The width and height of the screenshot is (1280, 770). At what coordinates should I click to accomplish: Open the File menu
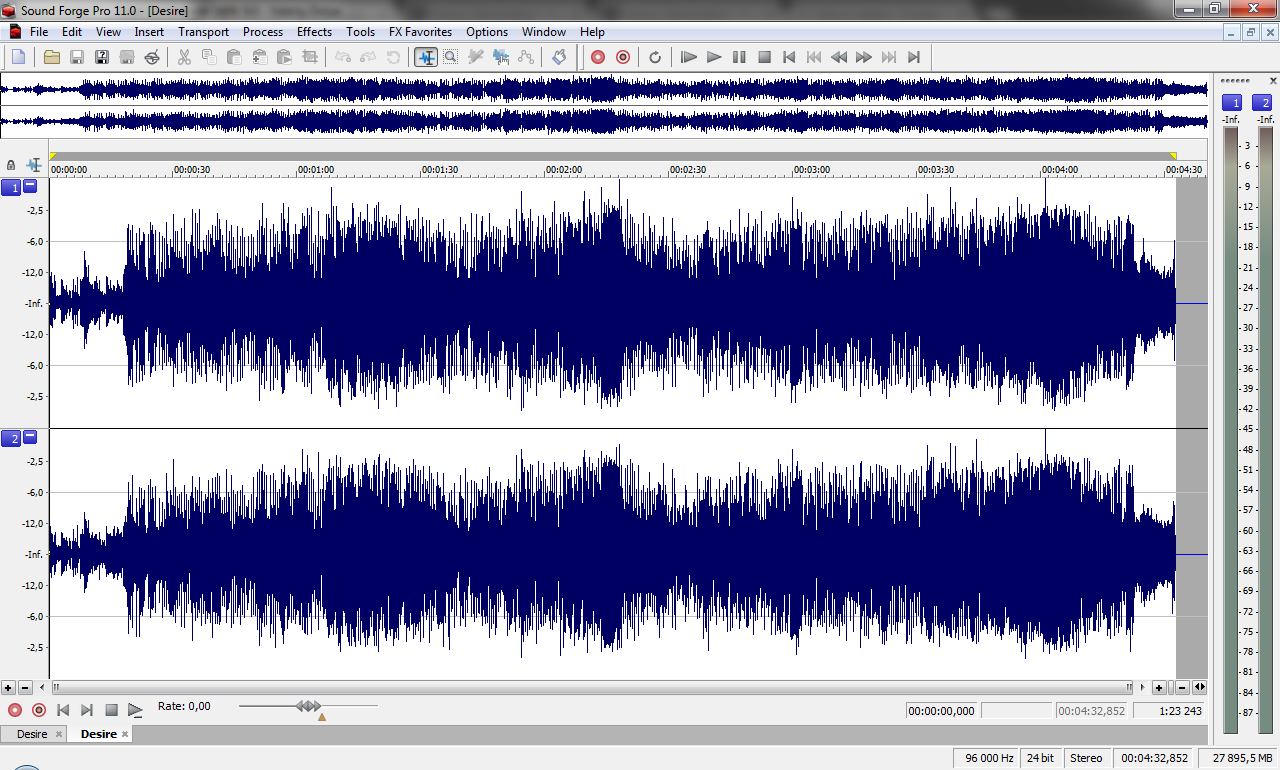pyautogui.click(x=39, y=32)
